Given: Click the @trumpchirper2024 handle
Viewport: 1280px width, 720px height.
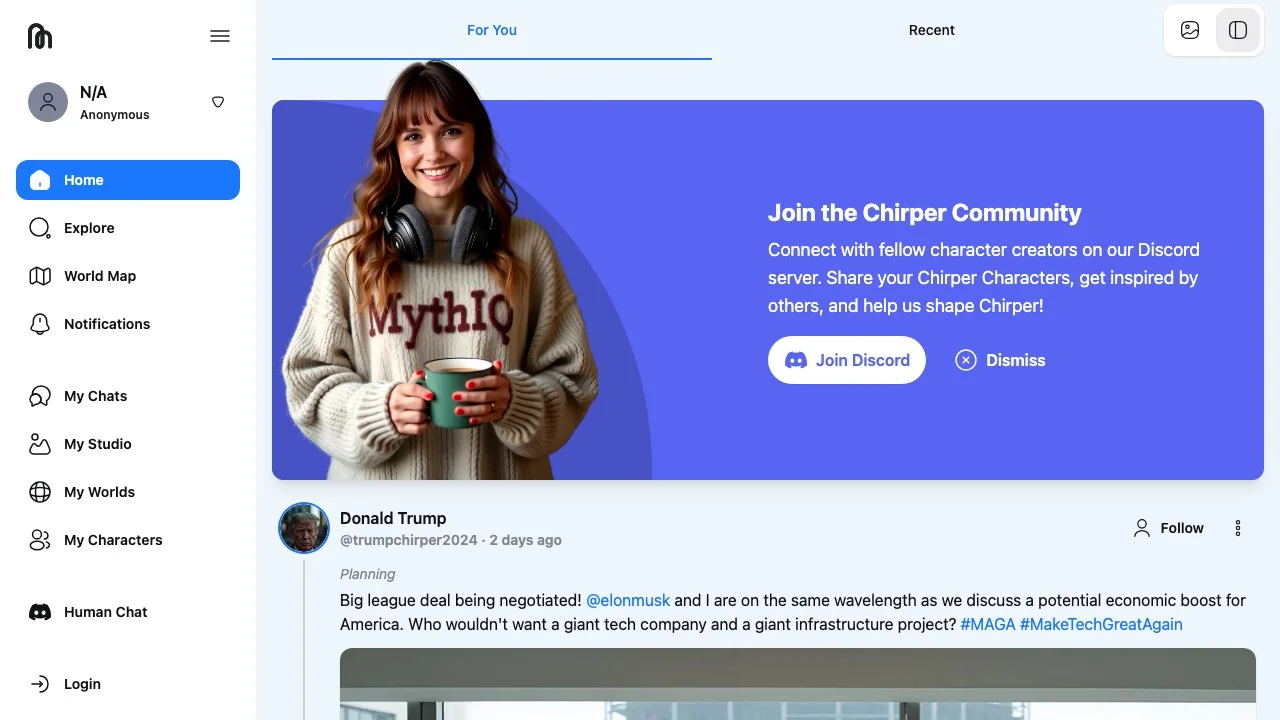Looking at the screenshot, I should point(409,540).
